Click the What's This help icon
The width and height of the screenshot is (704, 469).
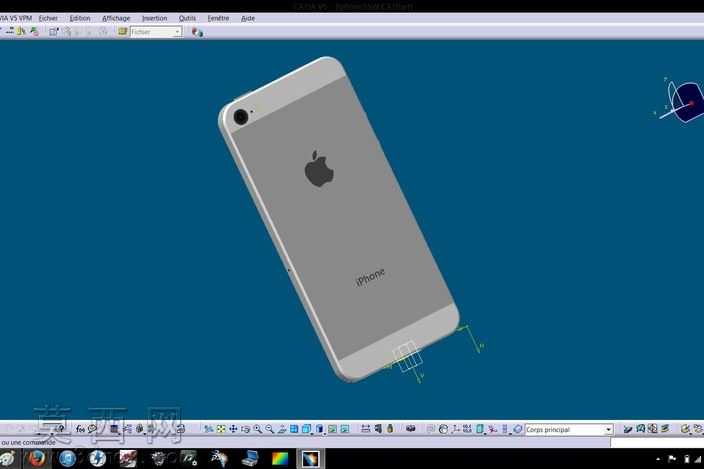(x=62, y=429)
